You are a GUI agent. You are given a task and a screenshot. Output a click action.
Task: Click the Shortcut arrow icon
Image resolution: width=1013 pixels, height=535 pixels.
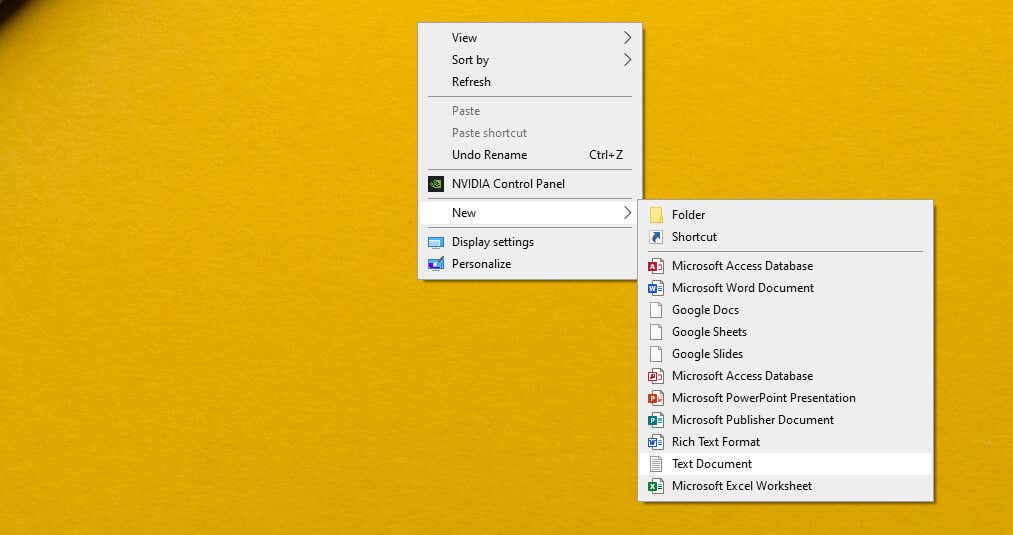pyautogui.click(x=656, y=237)
